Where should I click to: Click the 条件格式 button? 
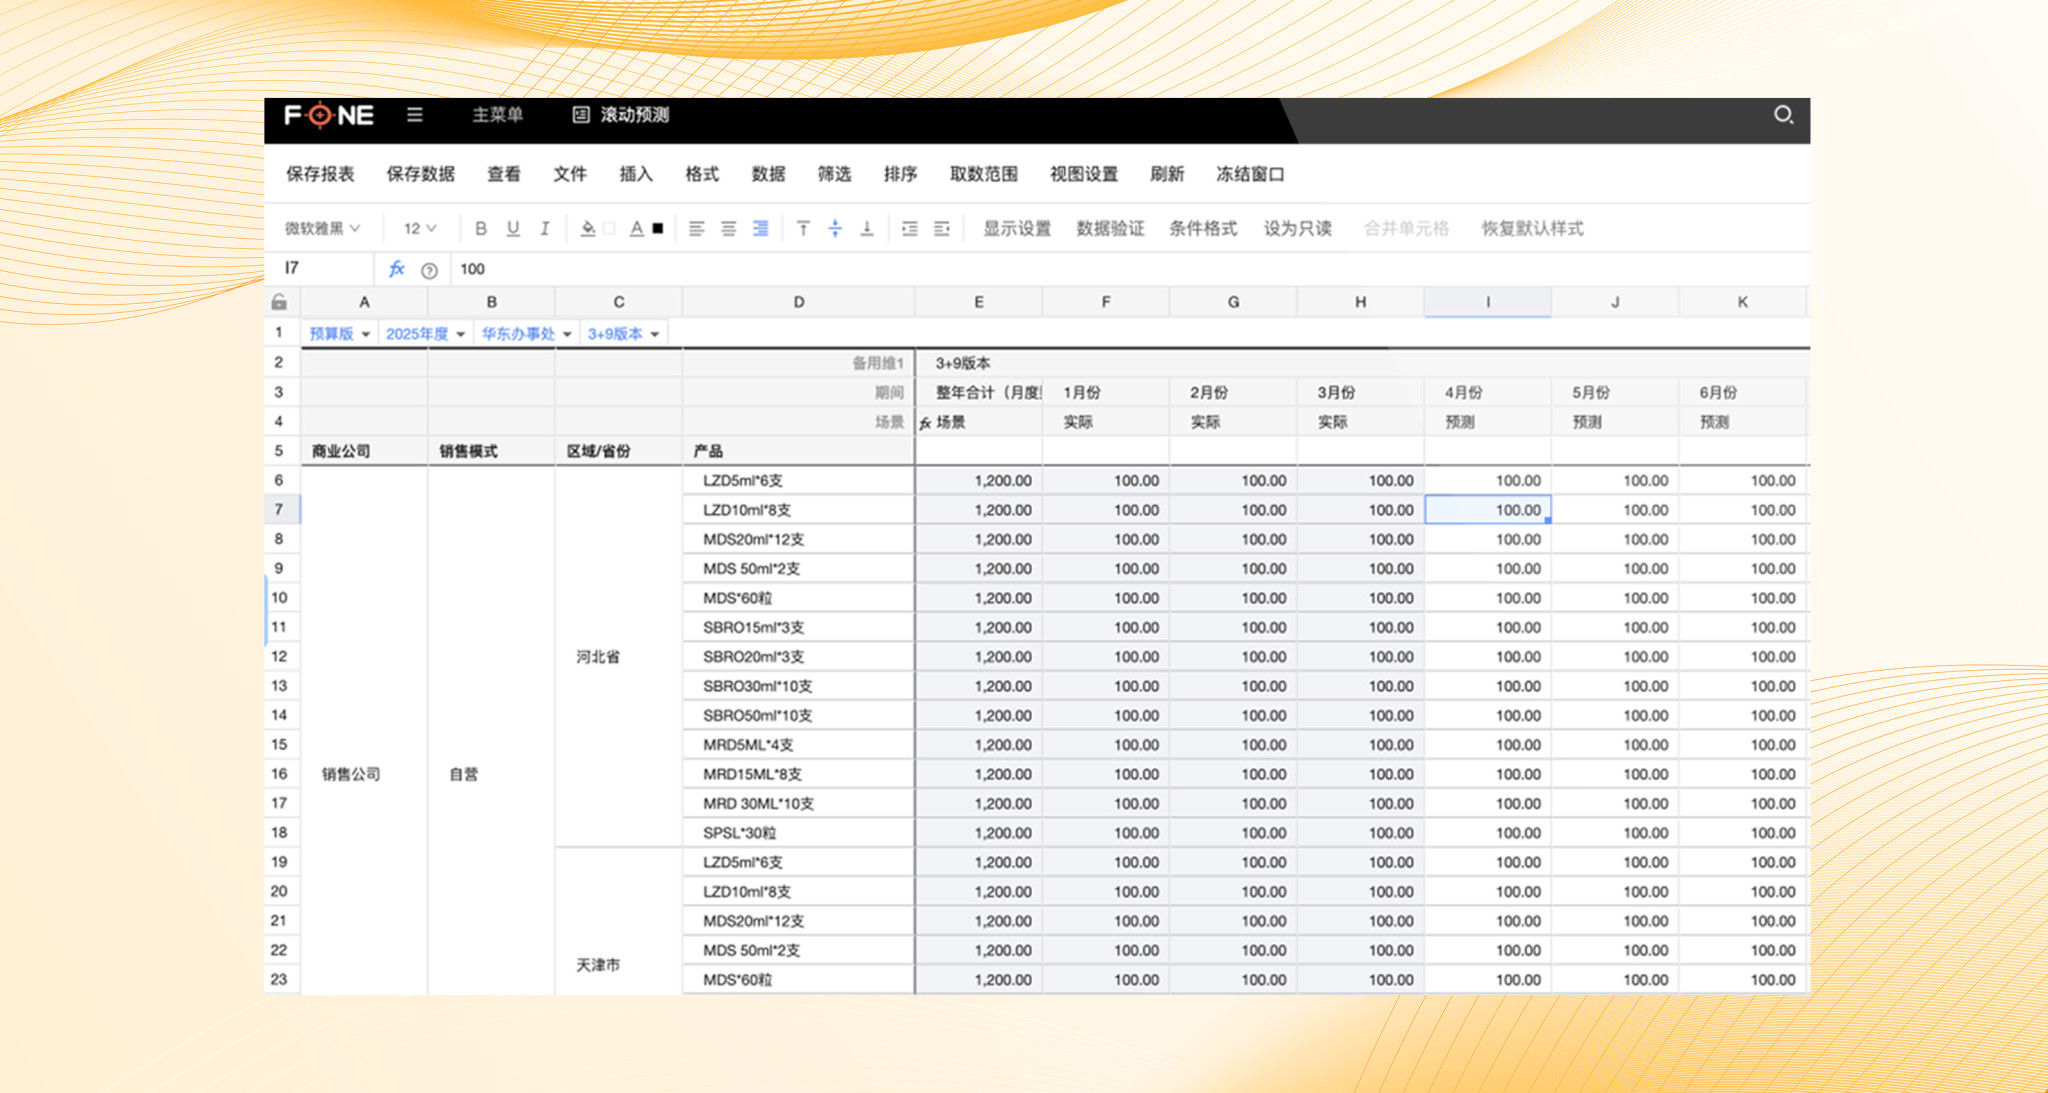tap(1203, 228)
